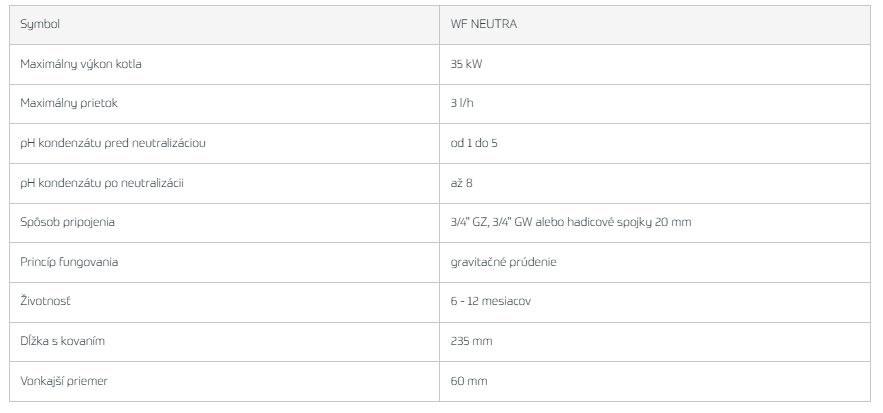This screenshot has height=413, width=883.
Task: Select the 3 l/h value
Action: tap(462, 104)
